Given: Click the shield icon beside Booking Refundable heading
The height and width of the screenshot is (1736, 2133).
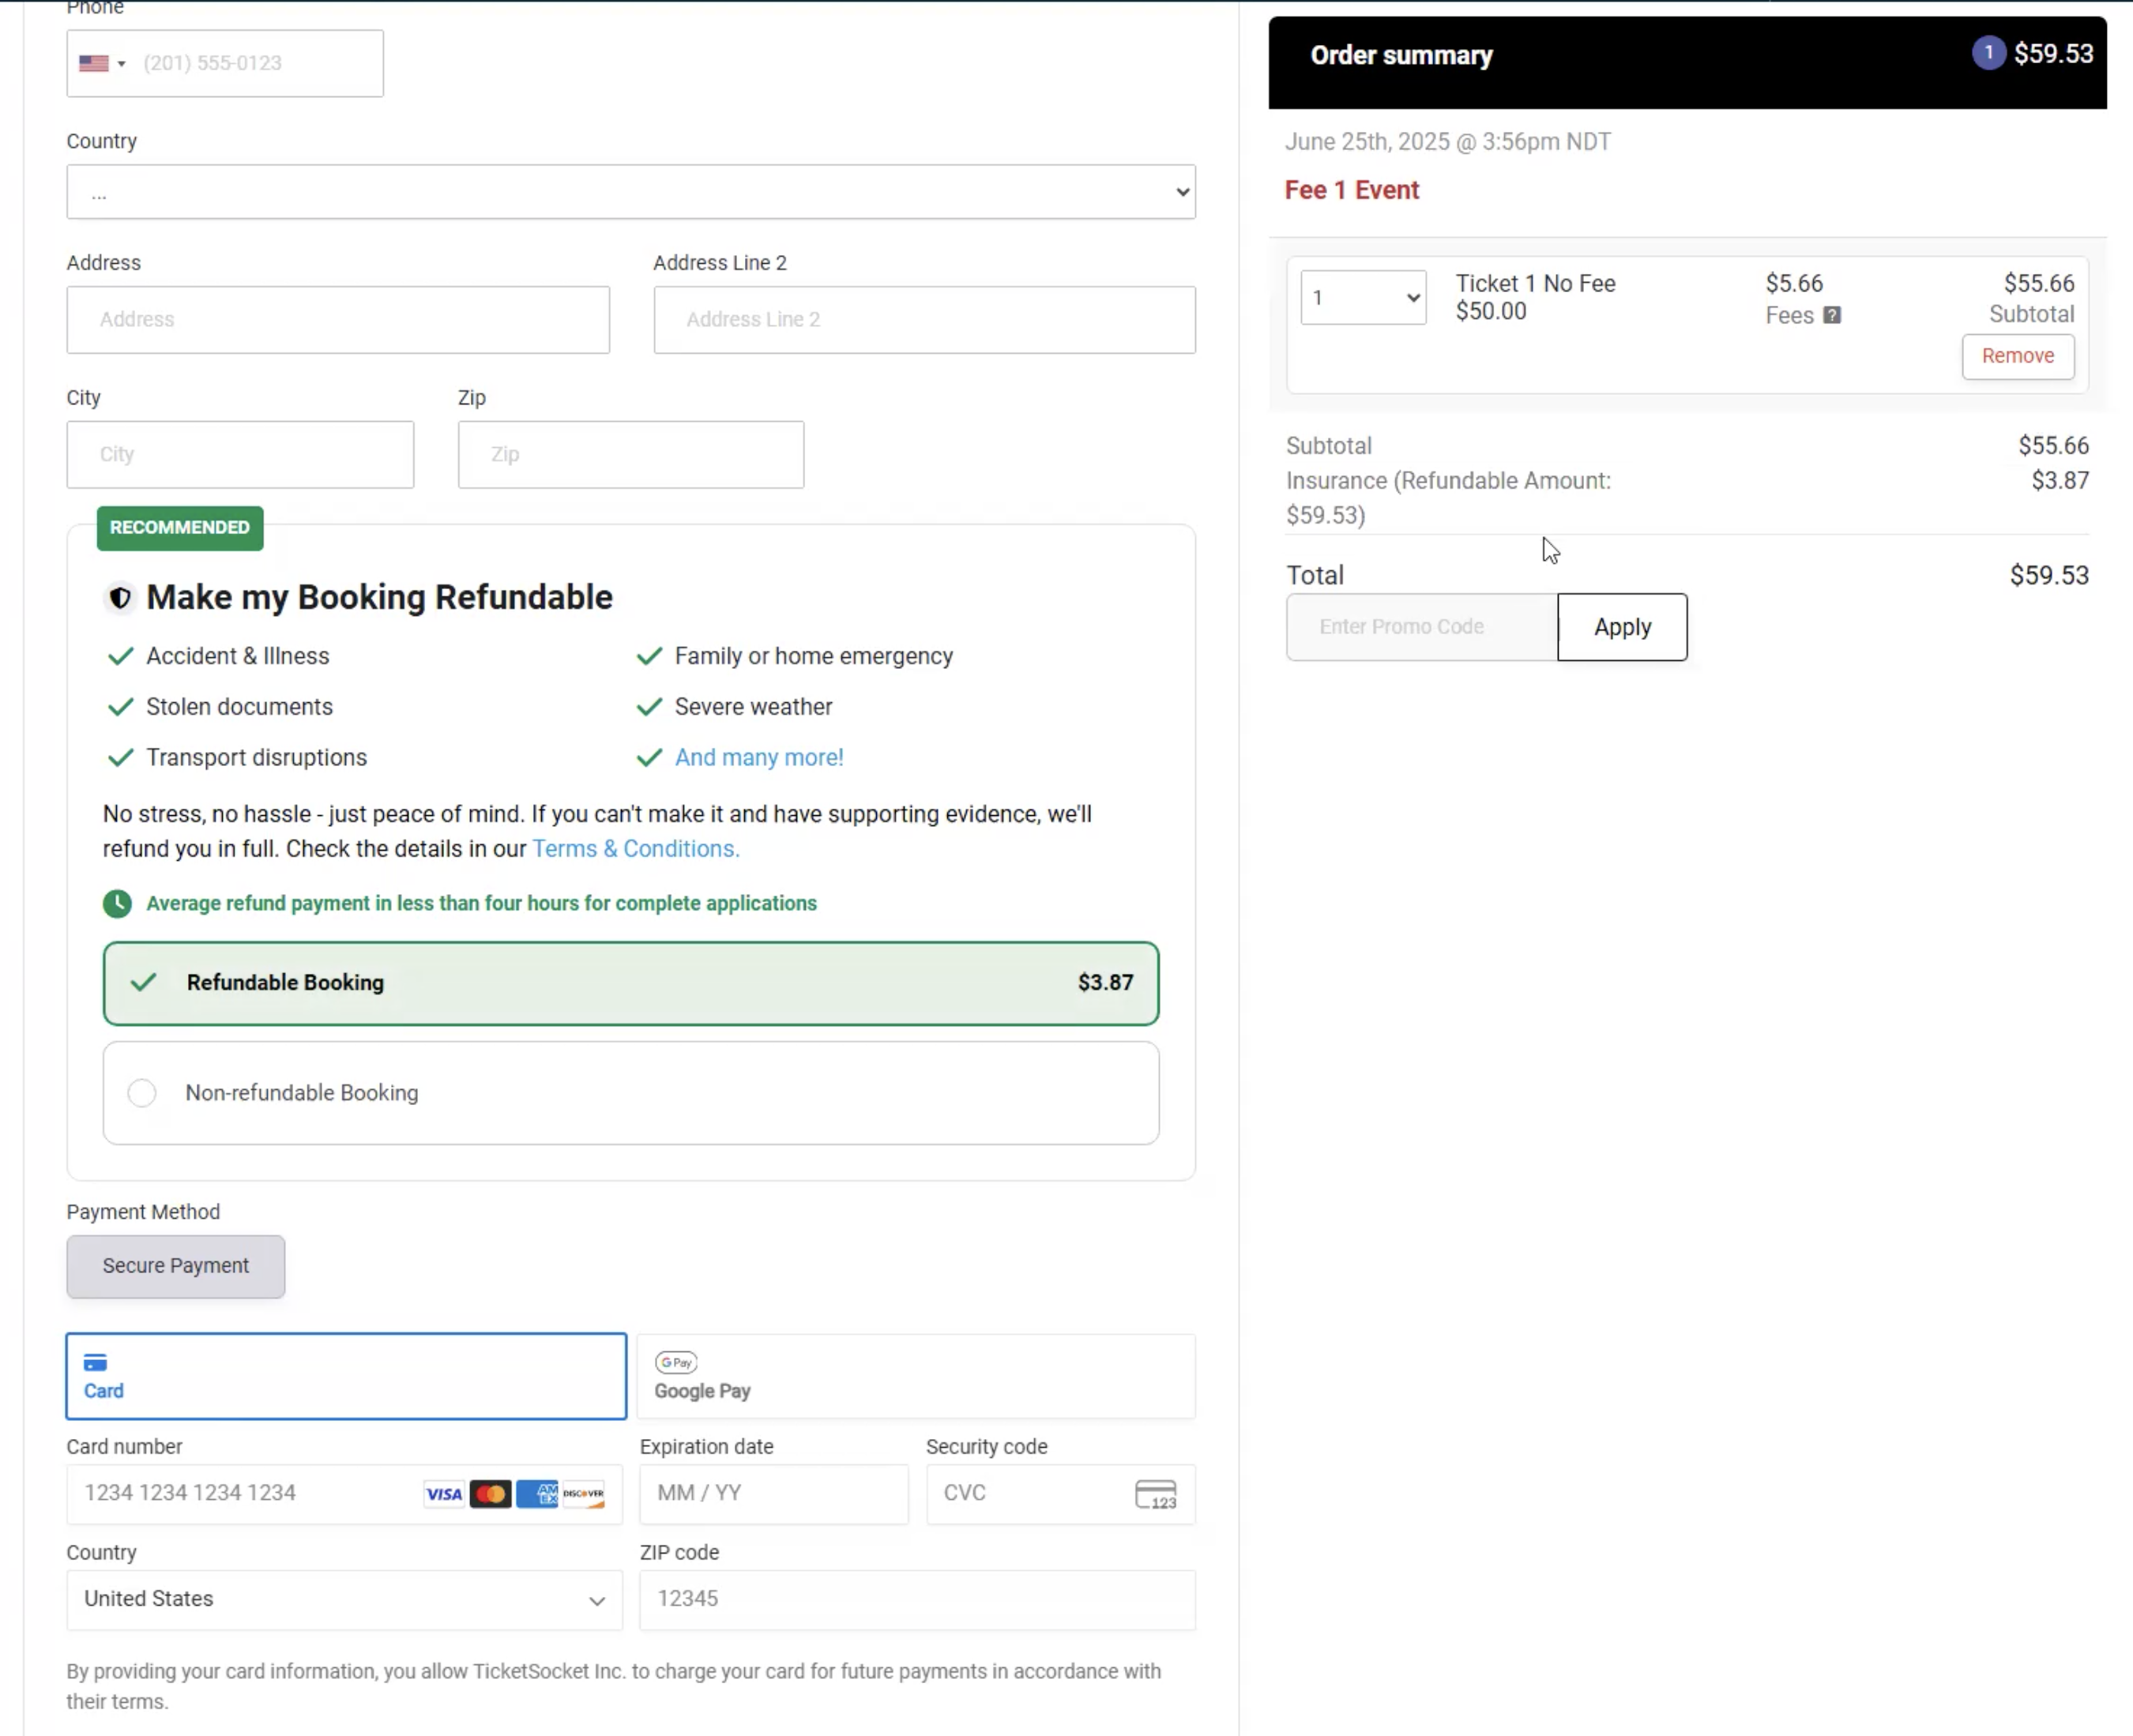Looking at the screenshot, I should tap(120, 598).
